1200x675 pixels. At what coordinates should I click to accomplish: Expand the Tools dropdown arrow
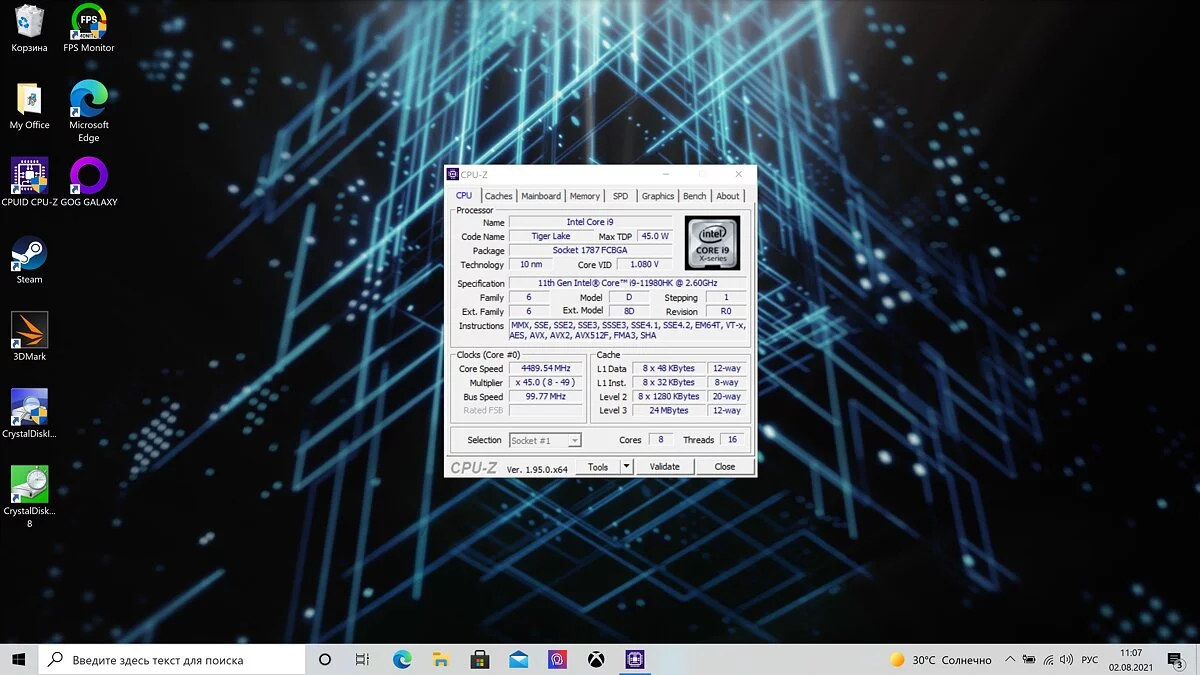click(627, 467)
